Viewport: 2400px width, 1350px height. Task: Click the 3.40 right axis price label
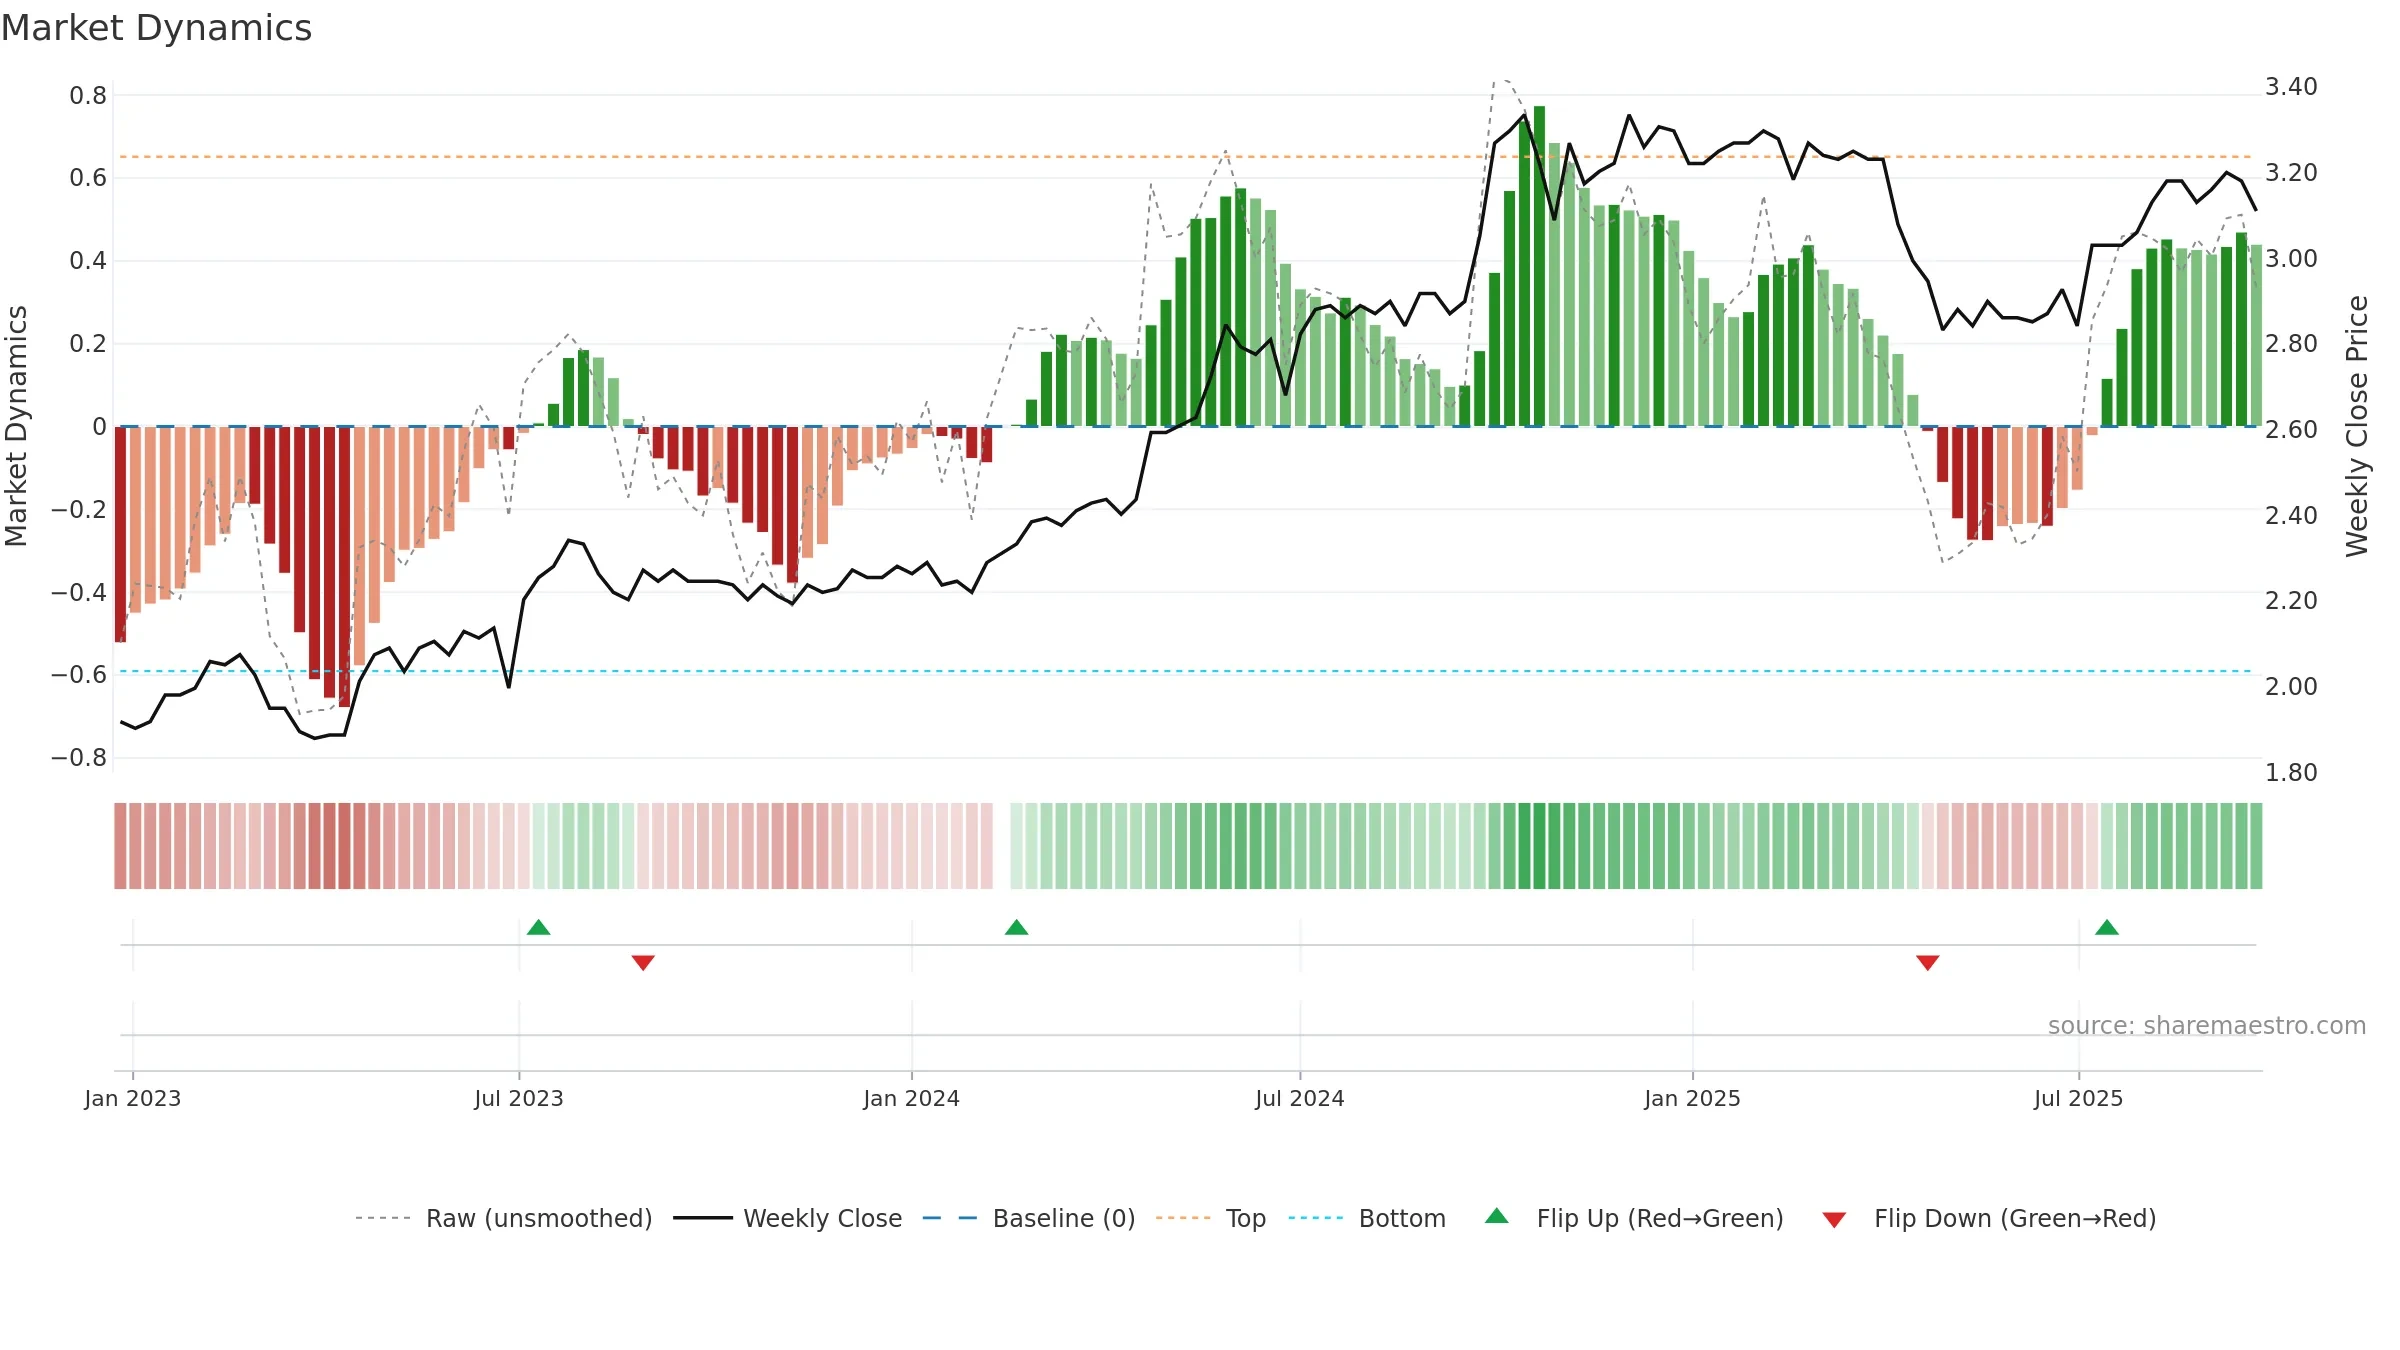pos(2291,87)
